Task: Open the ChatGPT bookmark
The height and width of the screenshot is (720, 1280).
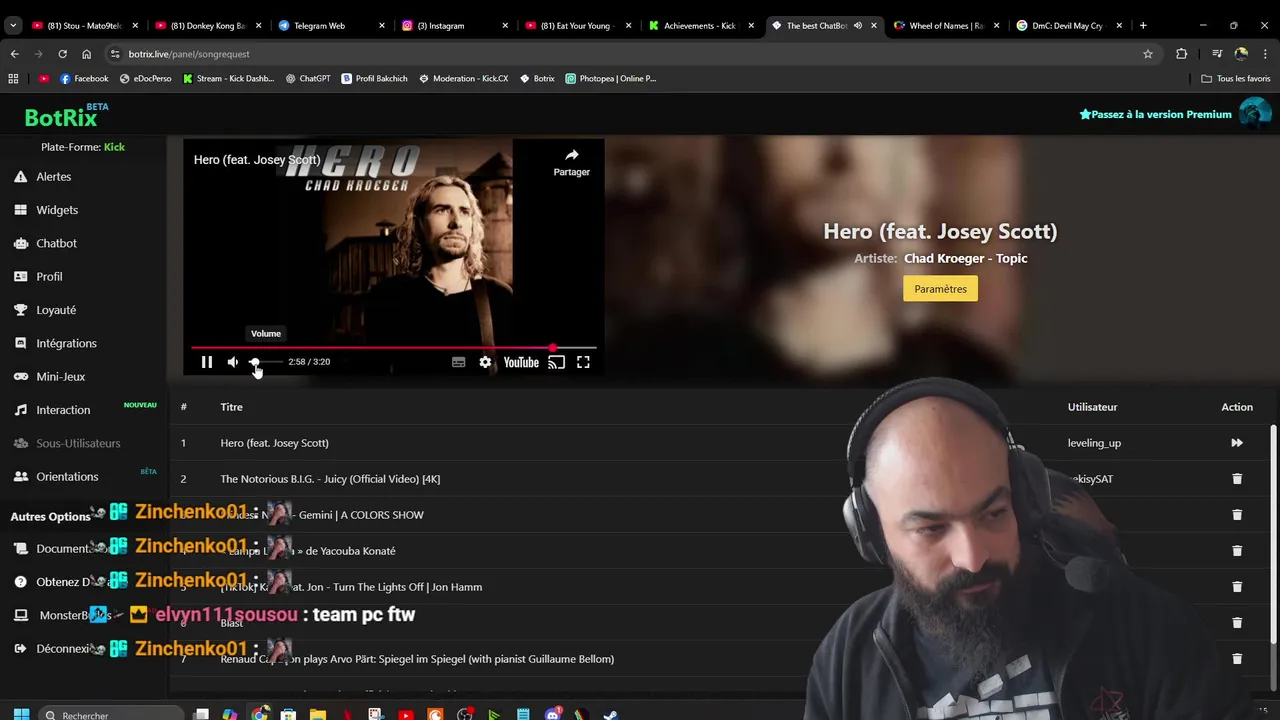Action: (308, 78)
